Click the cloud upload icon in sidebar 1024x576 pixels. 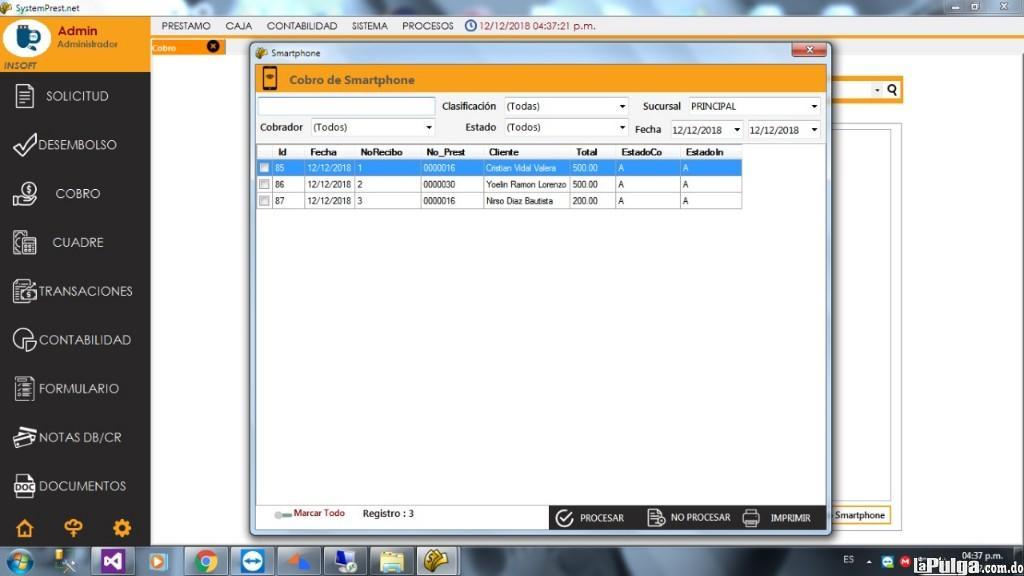73,528
